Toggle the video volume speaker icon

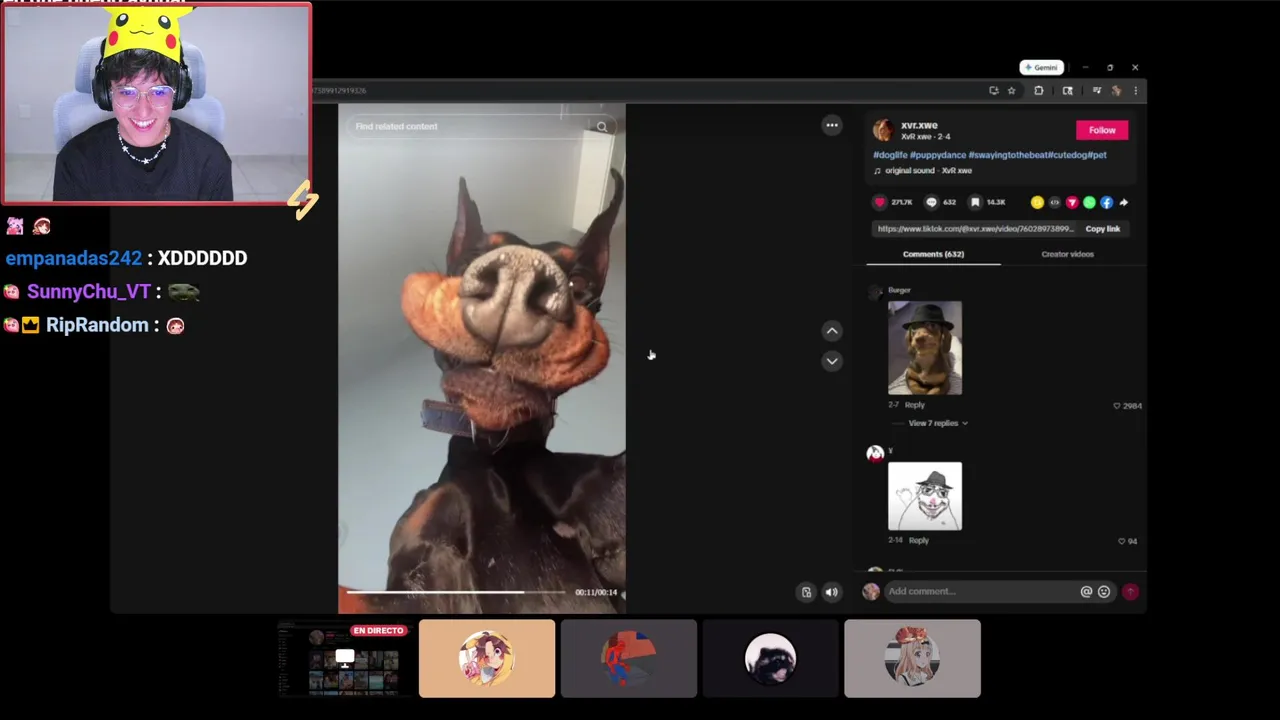(832, 592)
